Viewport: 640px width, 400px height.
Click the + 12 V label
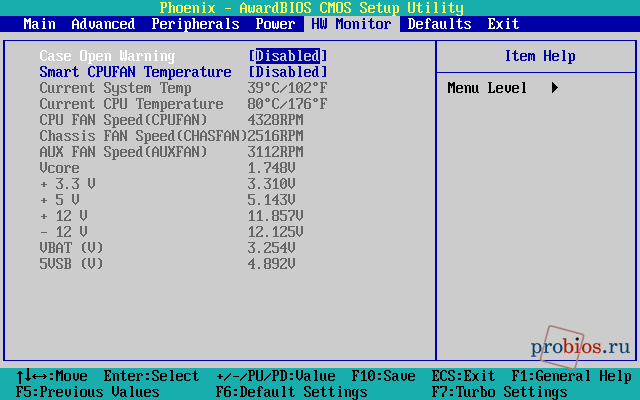click(64, 216)
